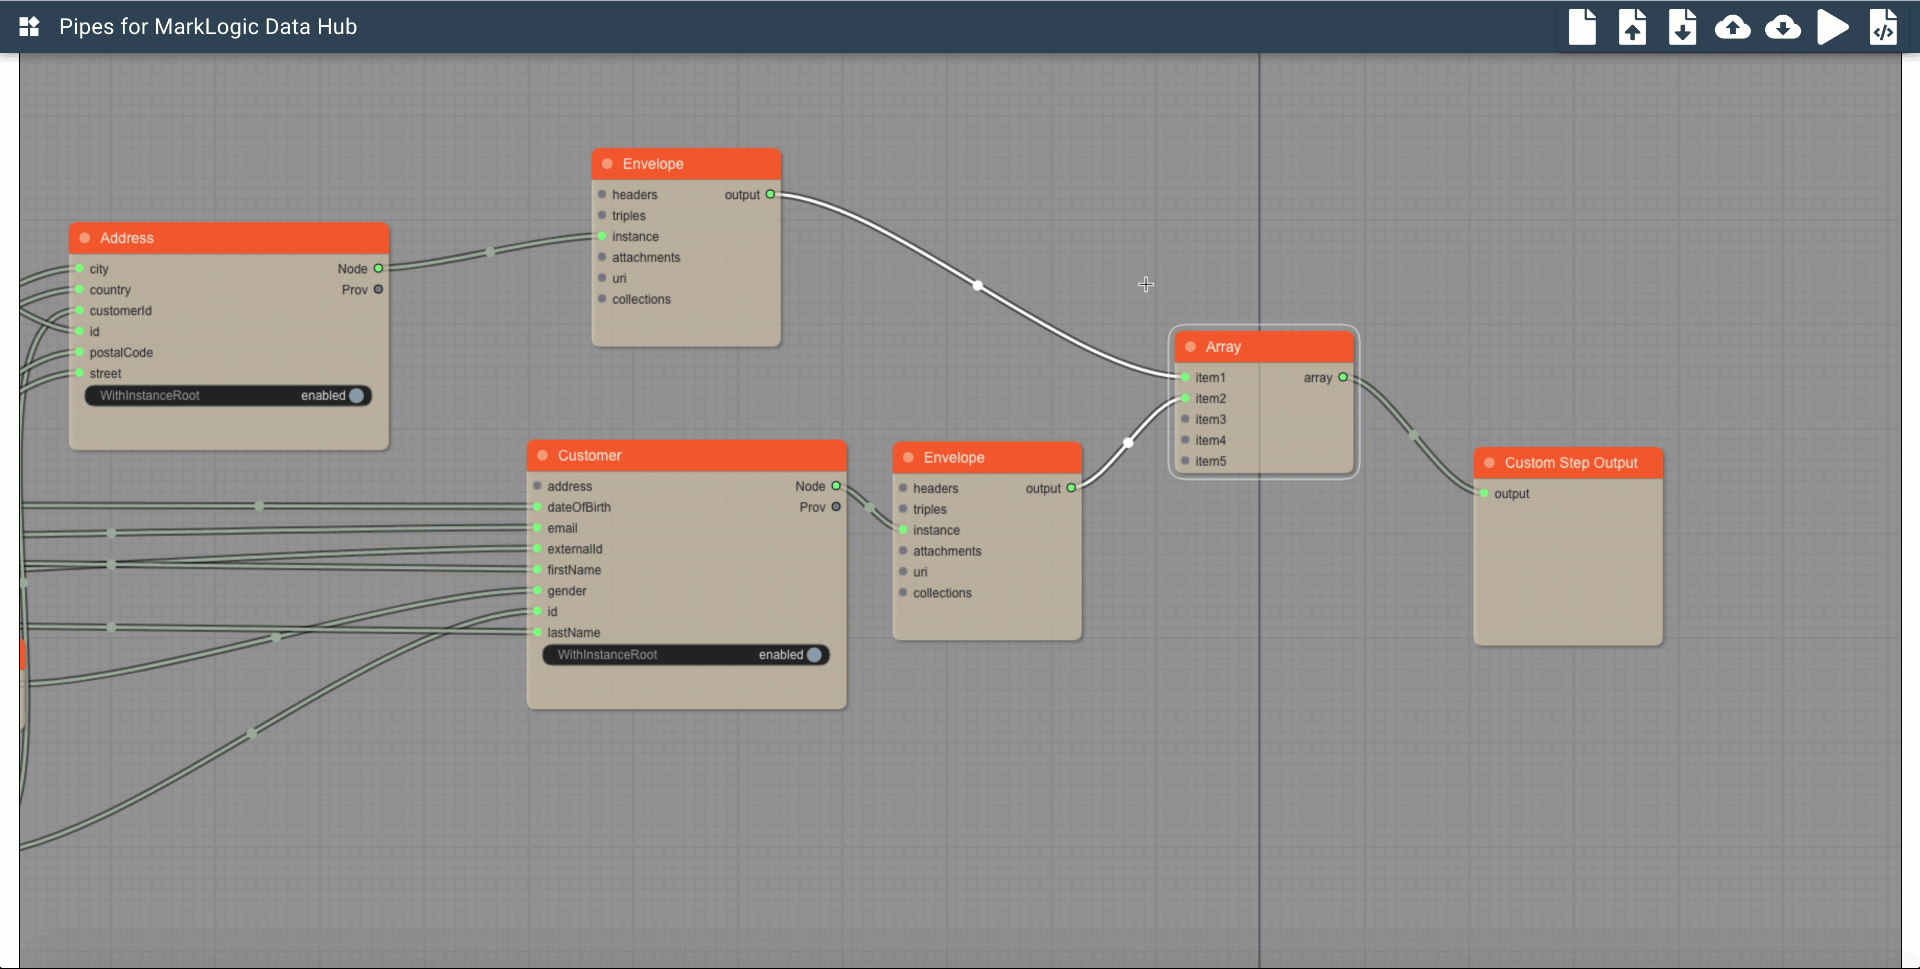Click the cloud download icon

click(1782, 27)
